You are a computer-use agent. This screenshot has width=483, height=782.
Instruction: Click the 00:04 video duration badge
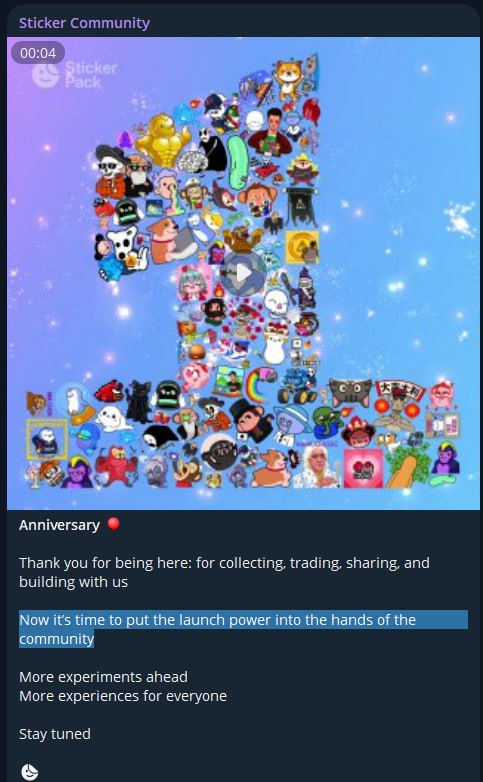click(x=38, y=53)
